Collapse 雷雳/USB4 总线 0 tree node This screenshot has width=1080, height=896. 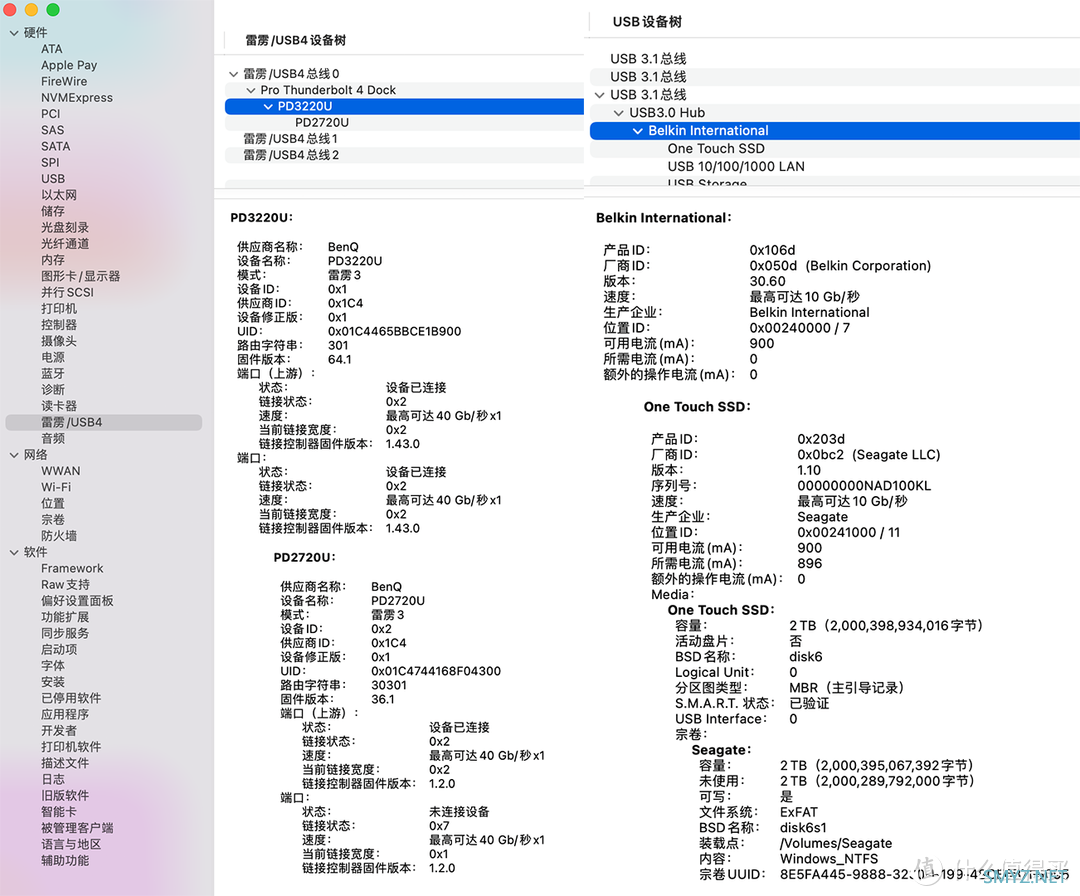233,74
